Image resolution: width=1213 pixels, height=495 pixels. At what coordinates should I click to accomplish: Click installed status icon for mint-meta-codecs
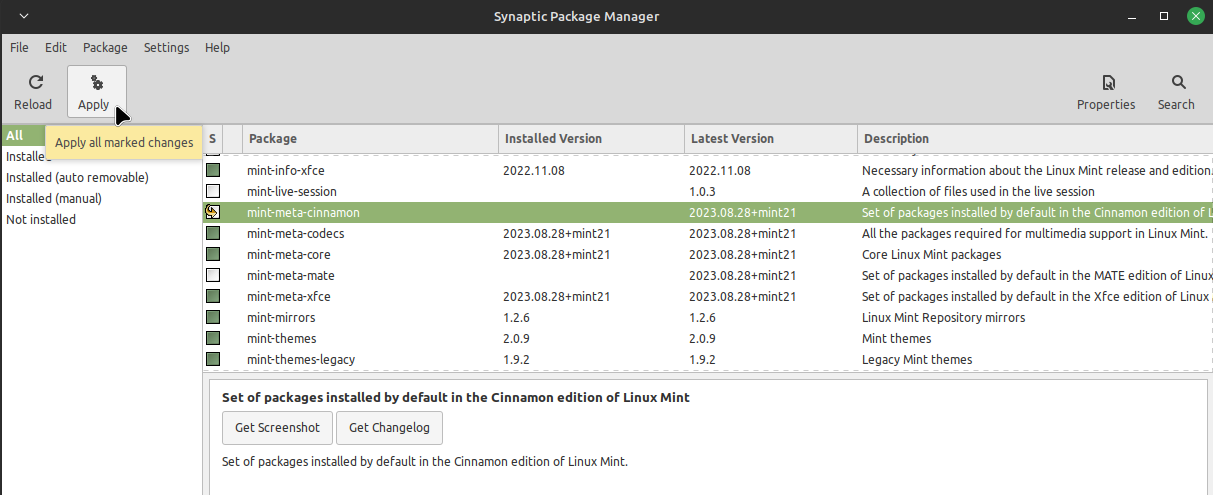point(213,233)
